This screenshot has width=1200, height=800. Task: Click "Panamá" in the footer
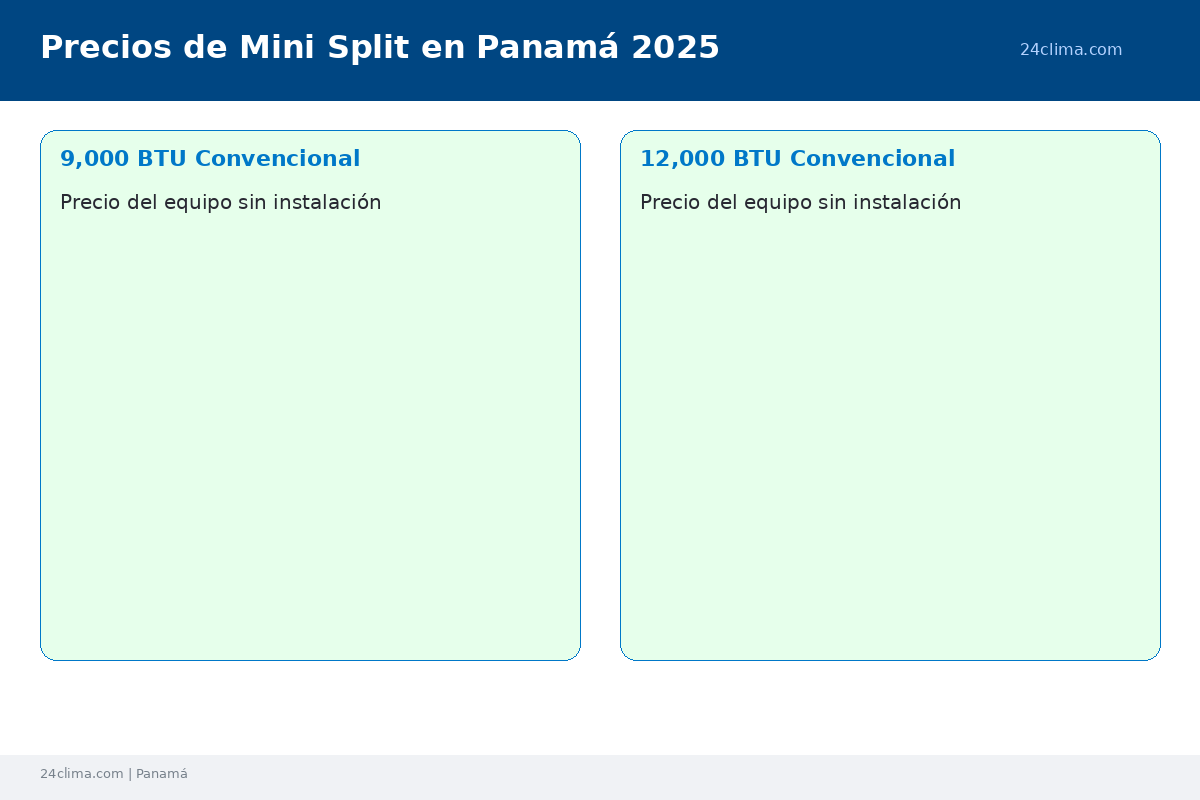[162, 774]
